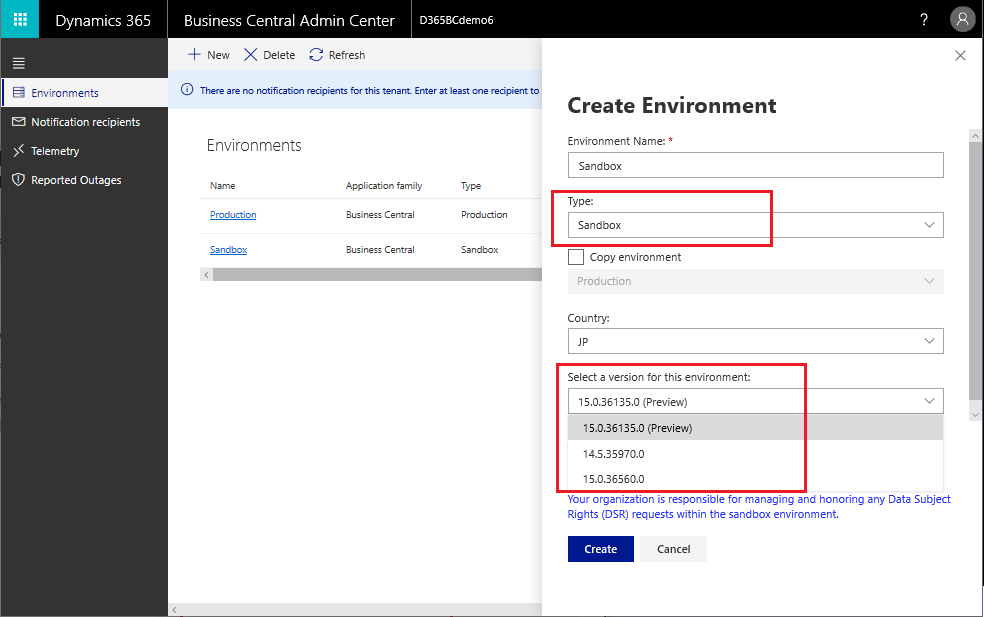984x617 pixels.
Task: Click the Reported Outages shield icon
Action: point(19,180)
